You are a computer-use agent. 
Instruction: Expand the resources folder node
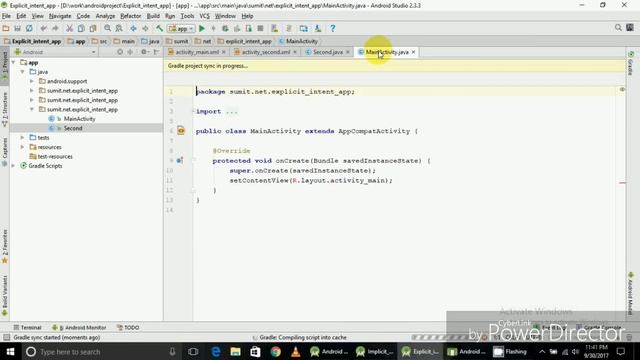coord(22,147)
